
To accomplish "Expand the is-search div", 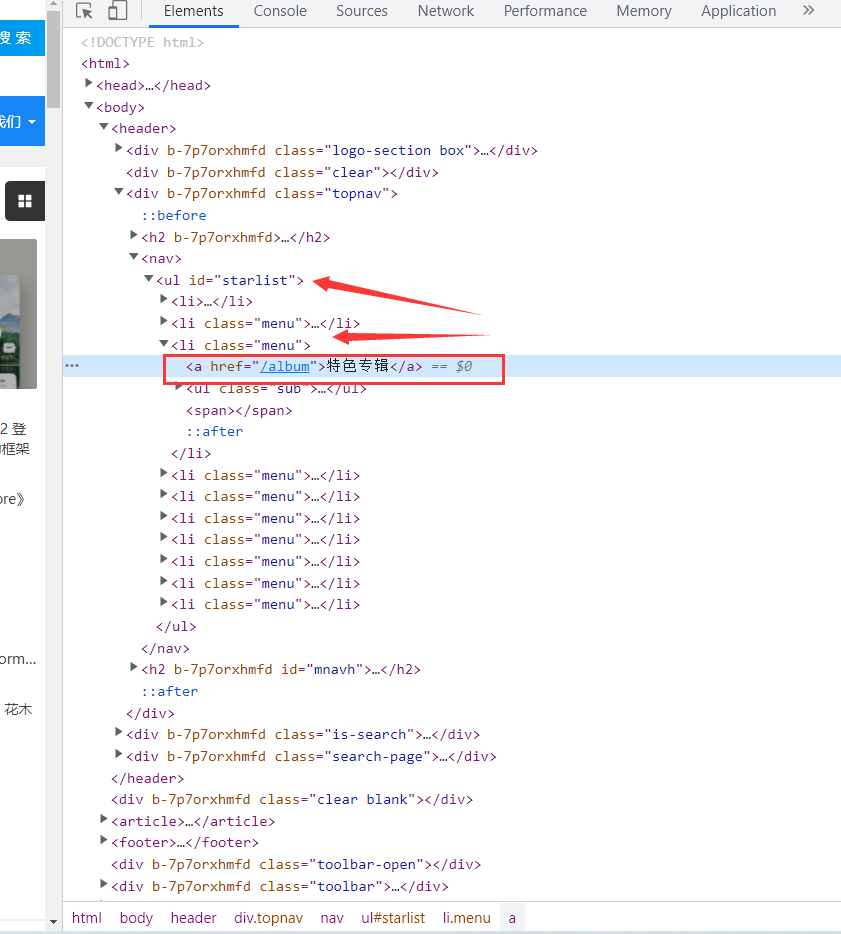I will coord(118,732).
